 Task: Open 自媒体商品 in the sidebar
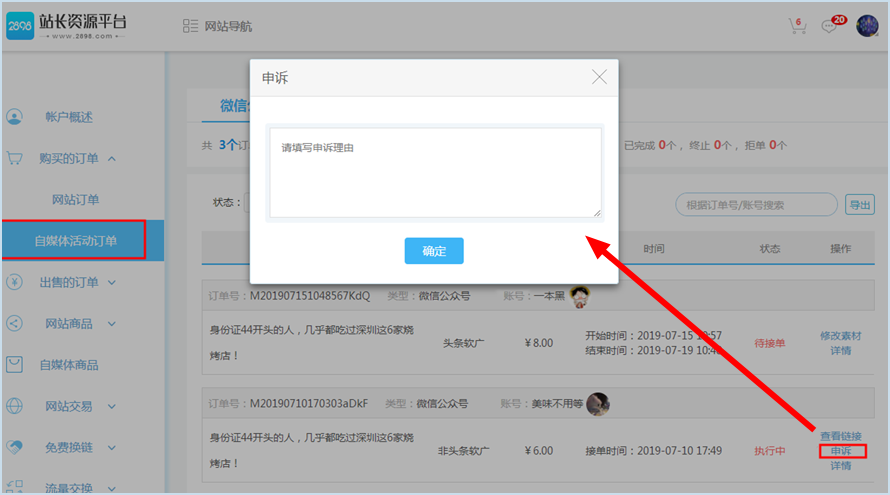pos(72,365)
